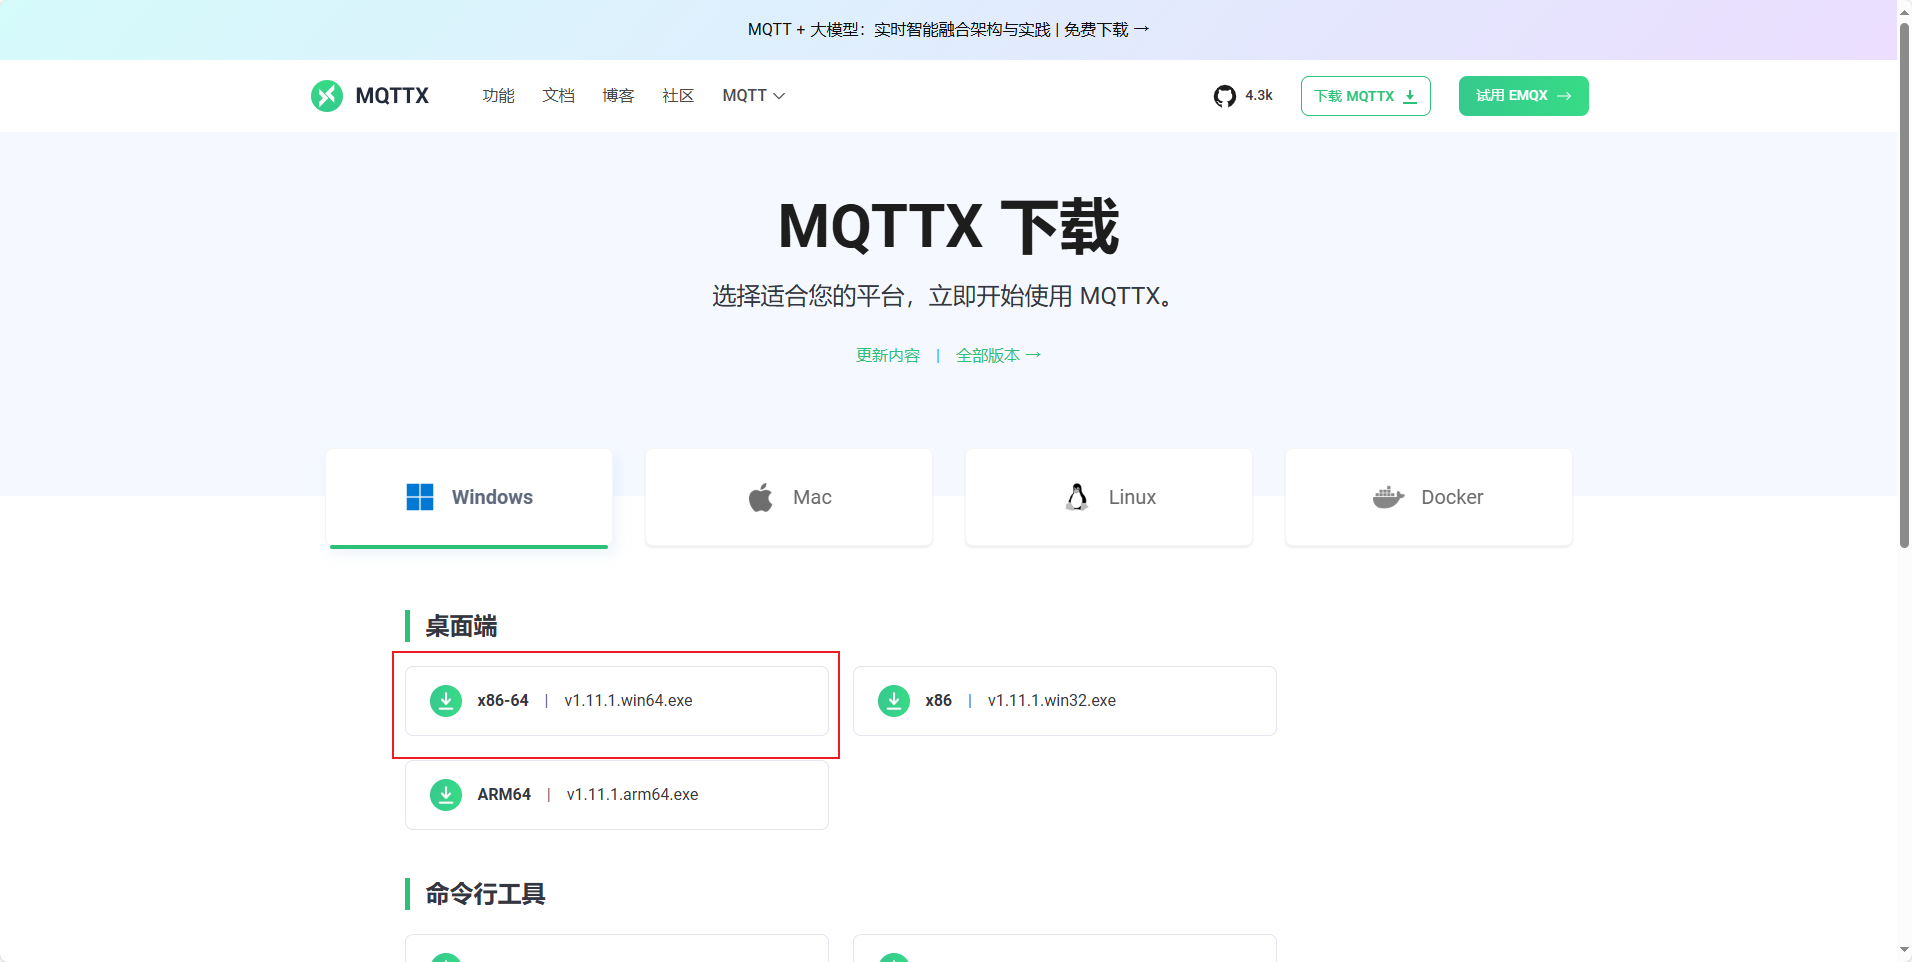Open the GitHub icon link
This screenshot has height=962, width=1912.
coord(1224,96)
